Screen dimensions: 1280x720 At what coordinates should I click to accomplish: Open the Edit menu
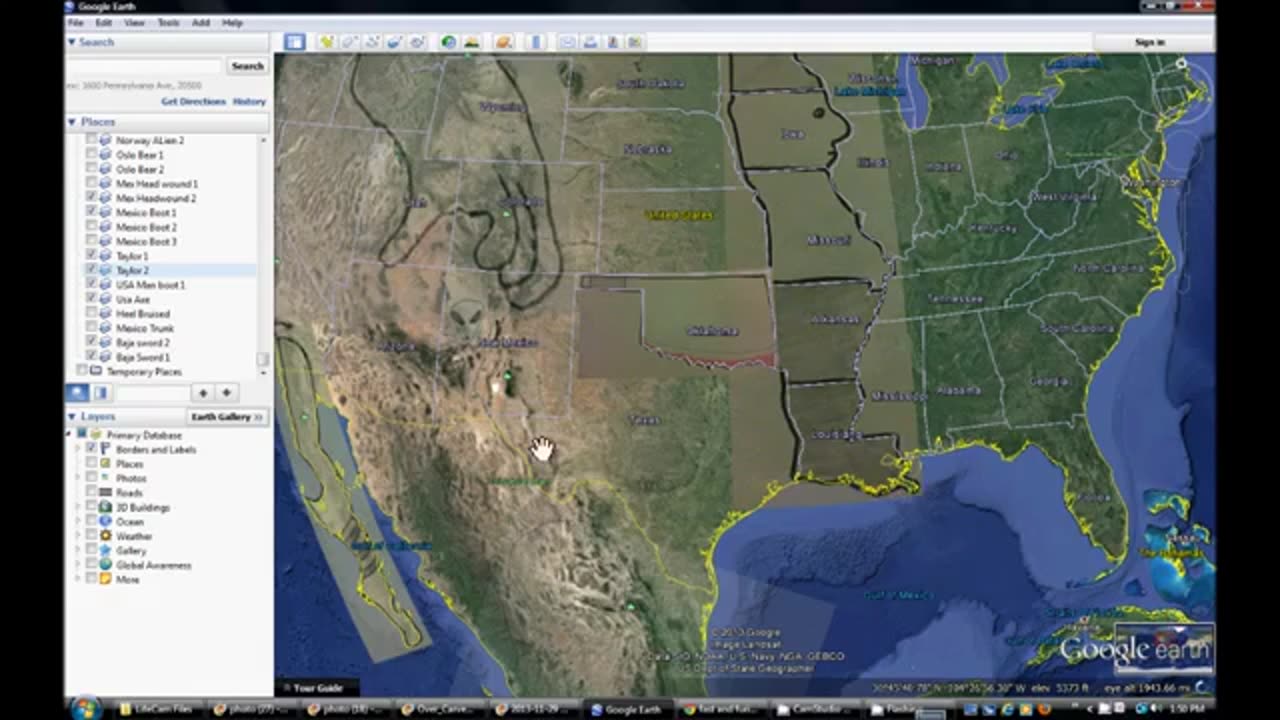[x=104, y=22]
